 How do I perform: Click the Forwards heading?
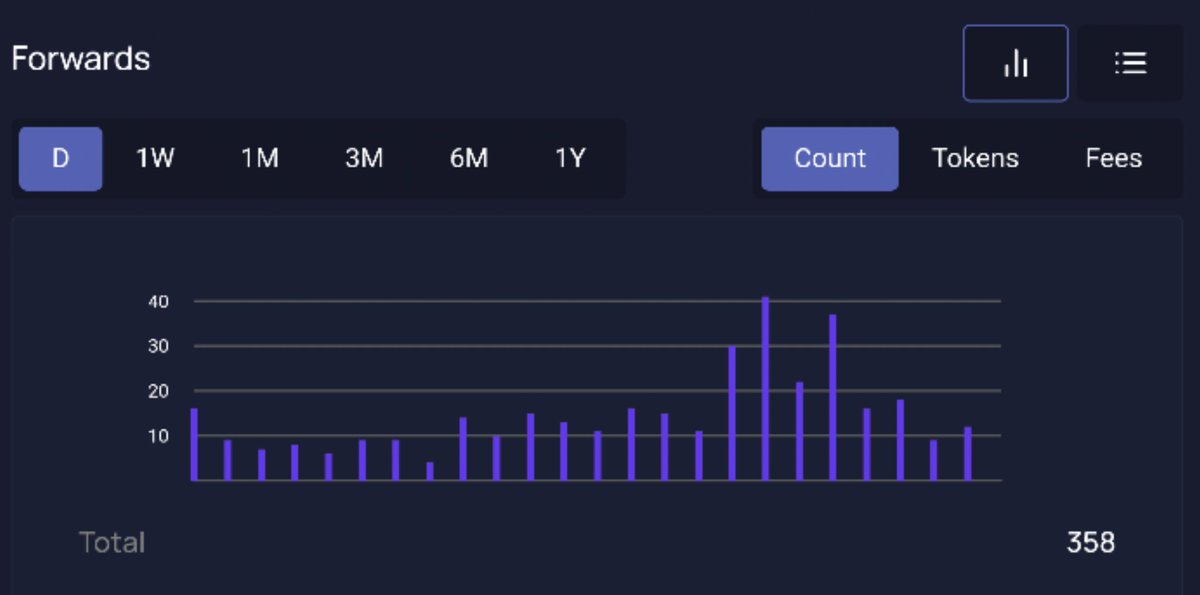pyautogui.click(x=81, y=58)
